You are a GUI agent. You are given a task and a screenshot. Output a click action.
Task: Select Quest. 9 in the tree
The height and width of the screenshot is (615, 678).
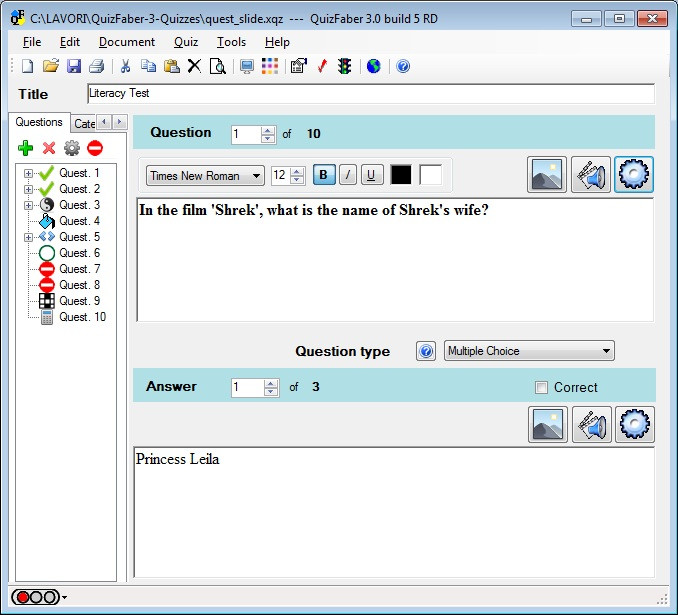click(79, 301)
